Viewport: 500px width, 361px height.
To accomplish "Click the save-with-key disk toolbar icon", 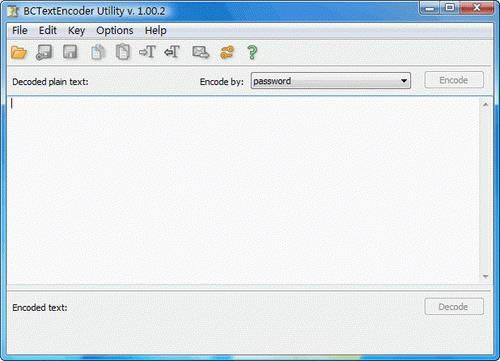I will click(44, 52).
